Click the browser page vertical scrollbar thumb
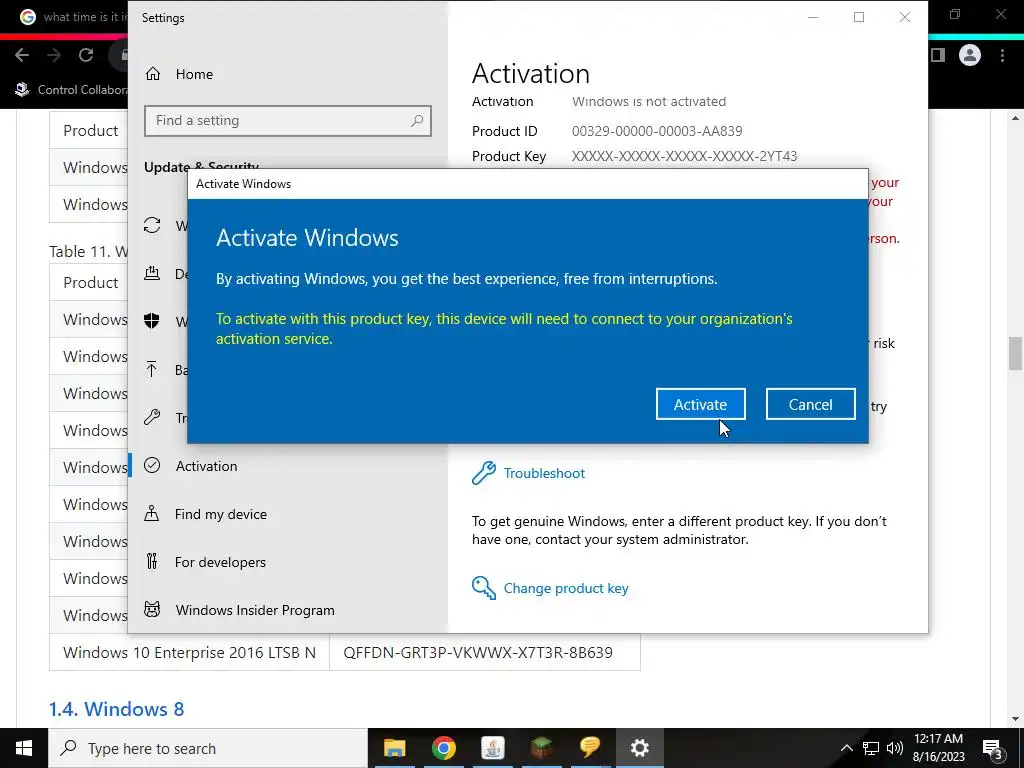This screenshot has width=1024, height=768. coord(1015,353)
